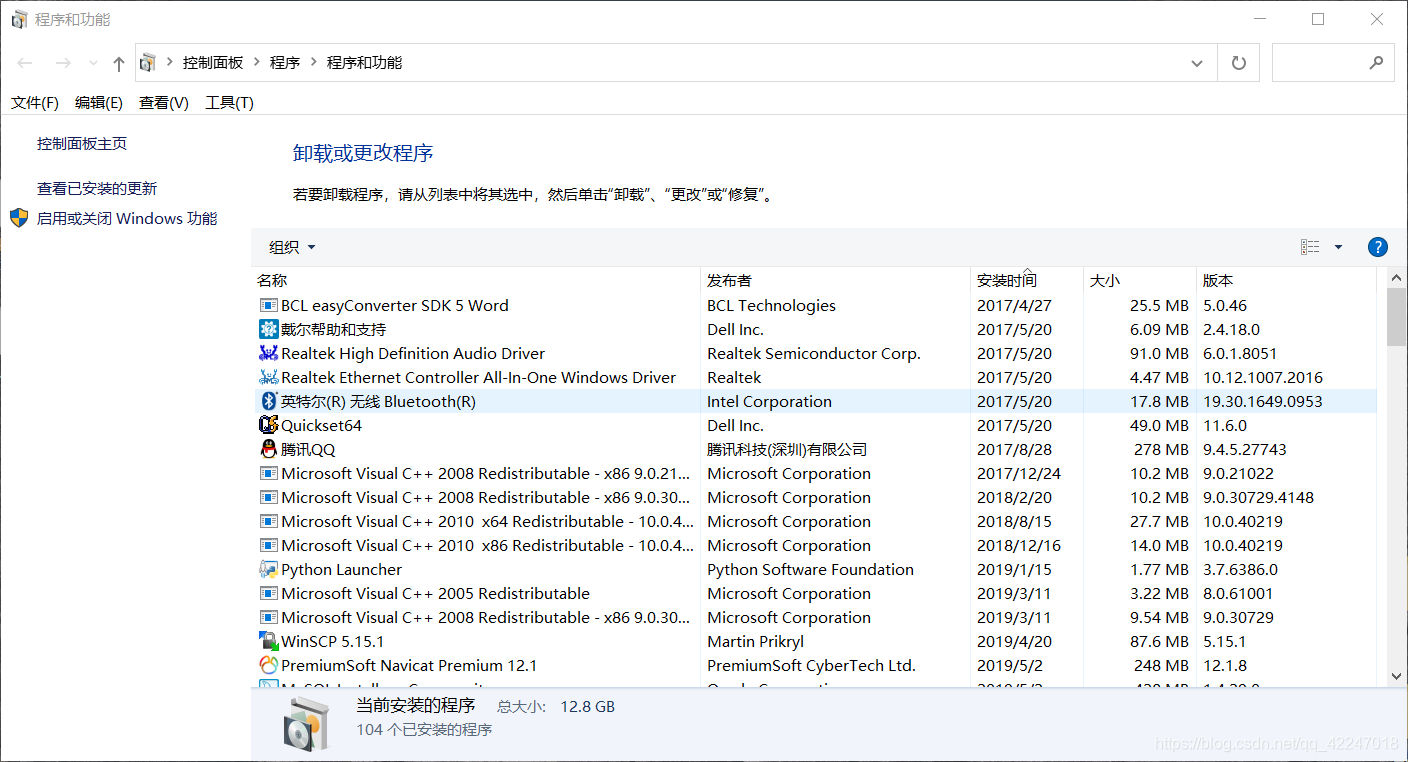Click the control panel icon in the address bar

point(148,63)
